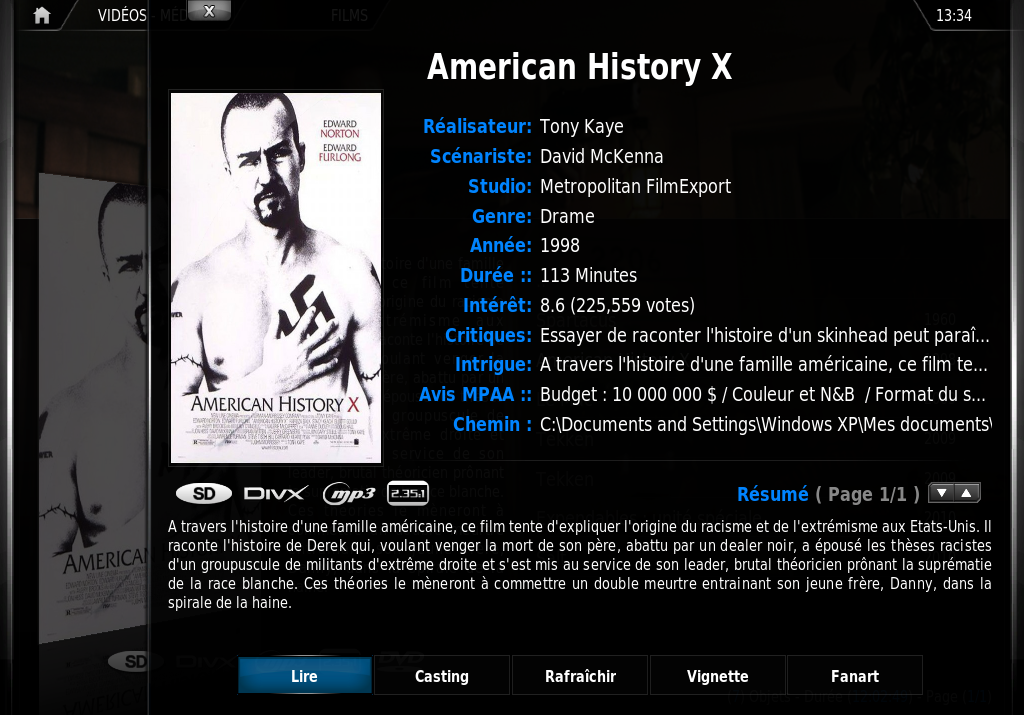Close the movie info dialog with X
Image resolution: width=1024 pixels, height=715 pixels.
tap(209, 10)
